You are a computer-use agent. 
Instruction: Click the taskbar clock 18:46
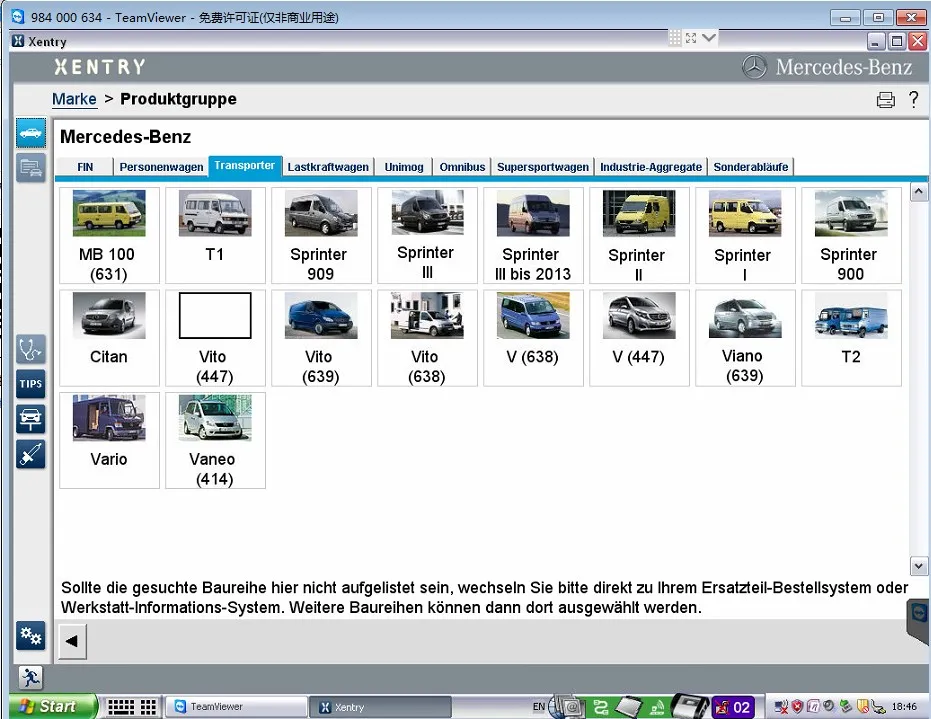point(904,707)
